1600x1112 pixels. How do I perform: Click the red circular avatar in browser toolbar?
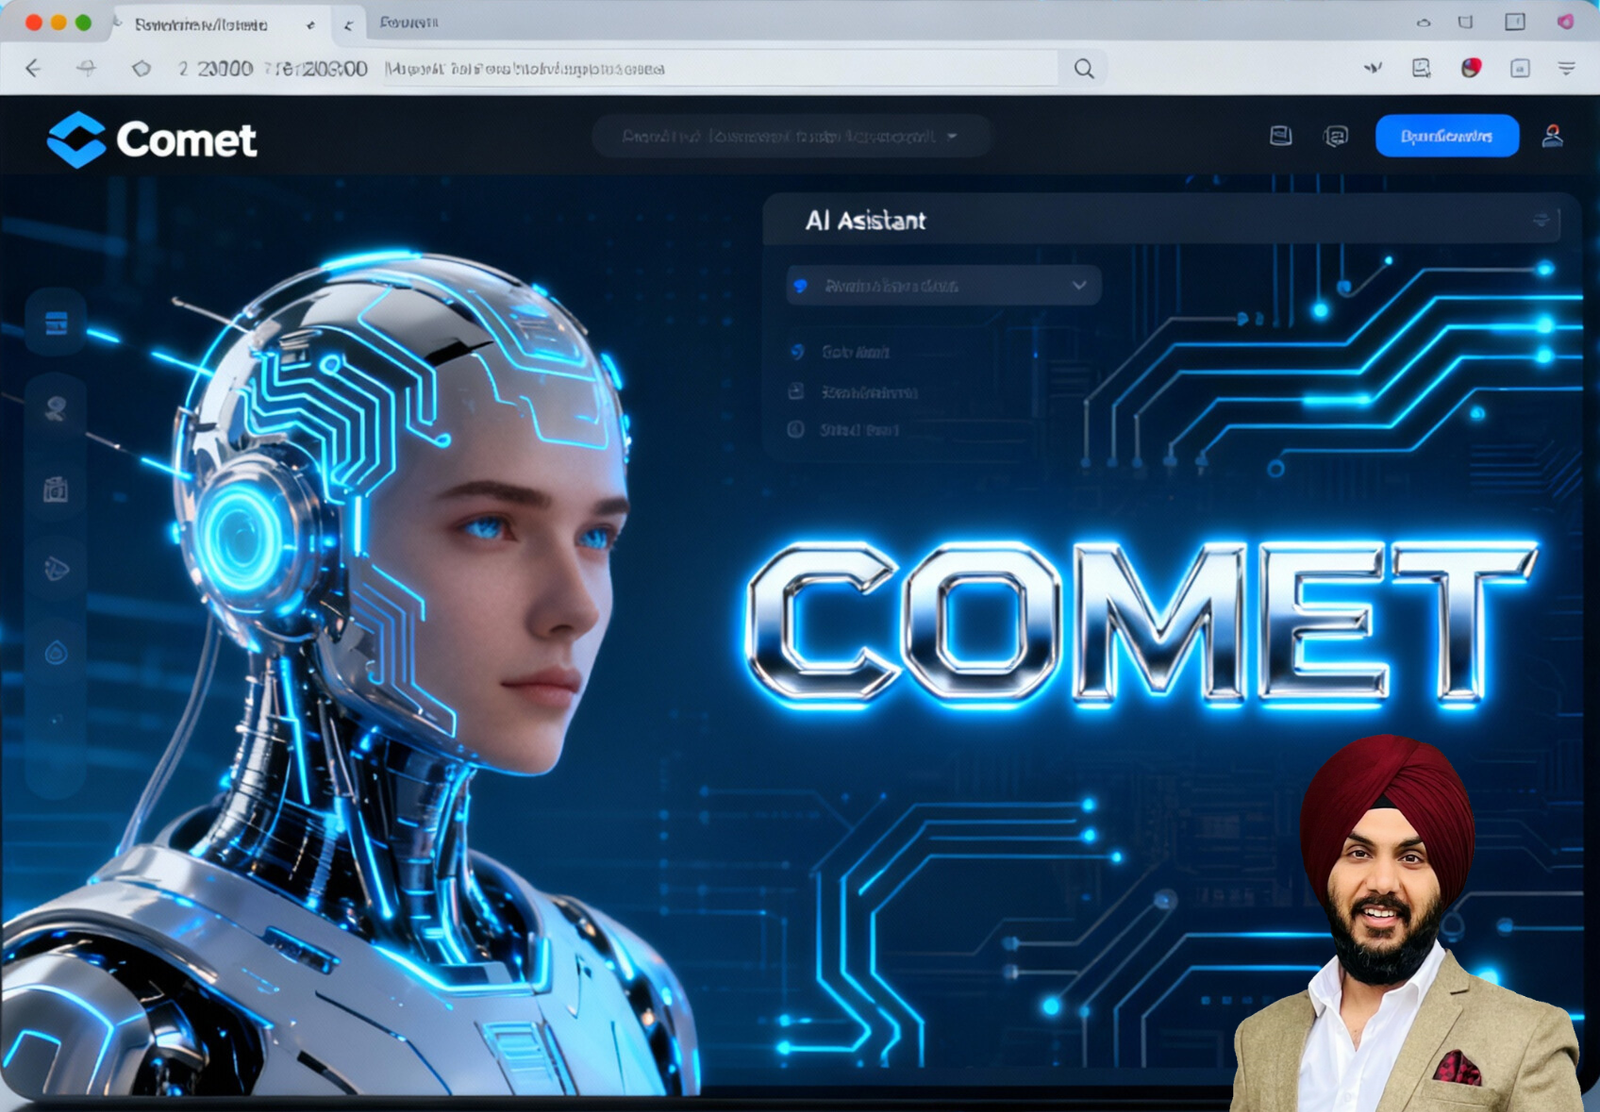[1470, 68]
